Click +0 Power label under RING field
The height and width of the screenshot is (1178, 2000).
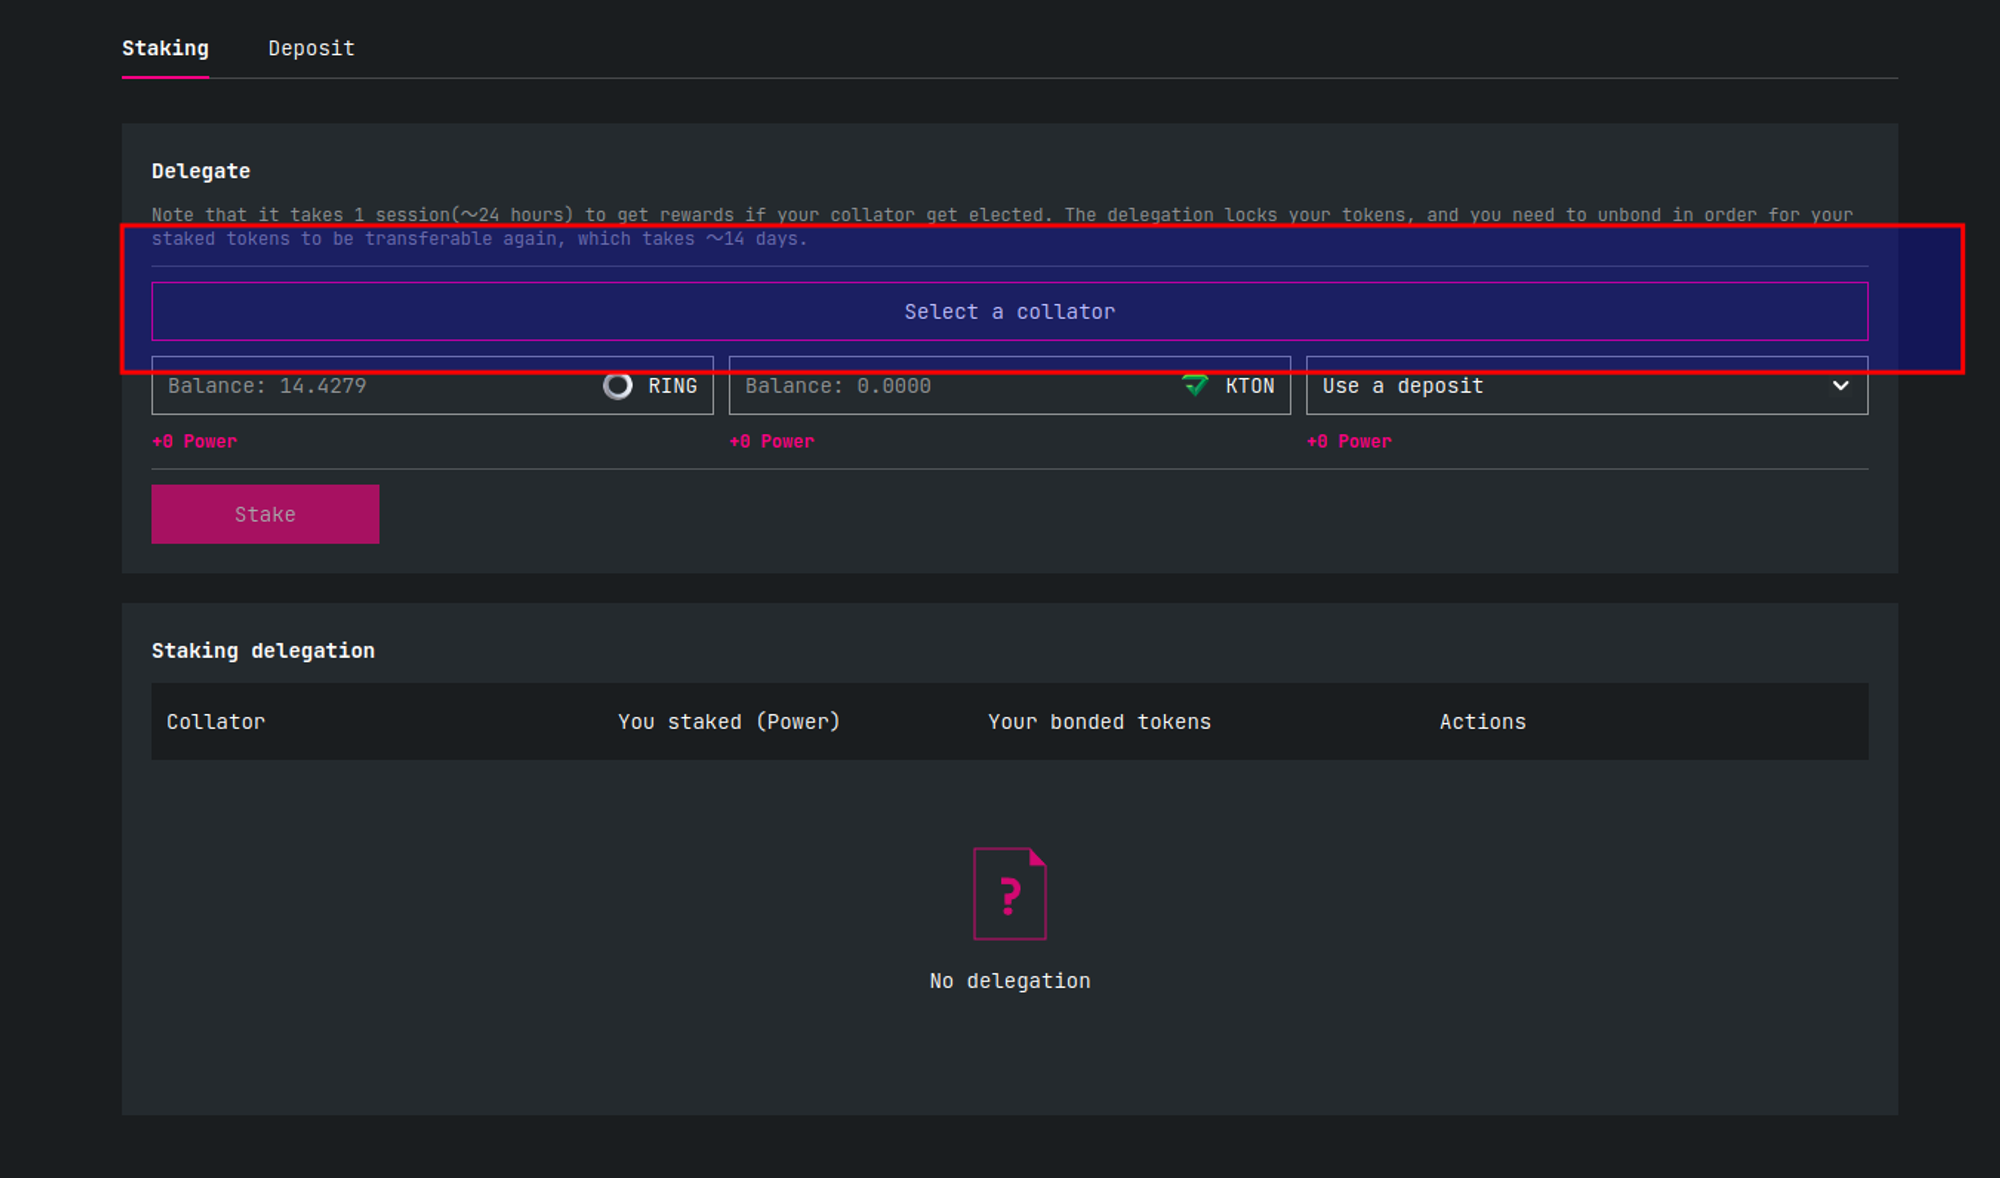(x=195, y=441)
